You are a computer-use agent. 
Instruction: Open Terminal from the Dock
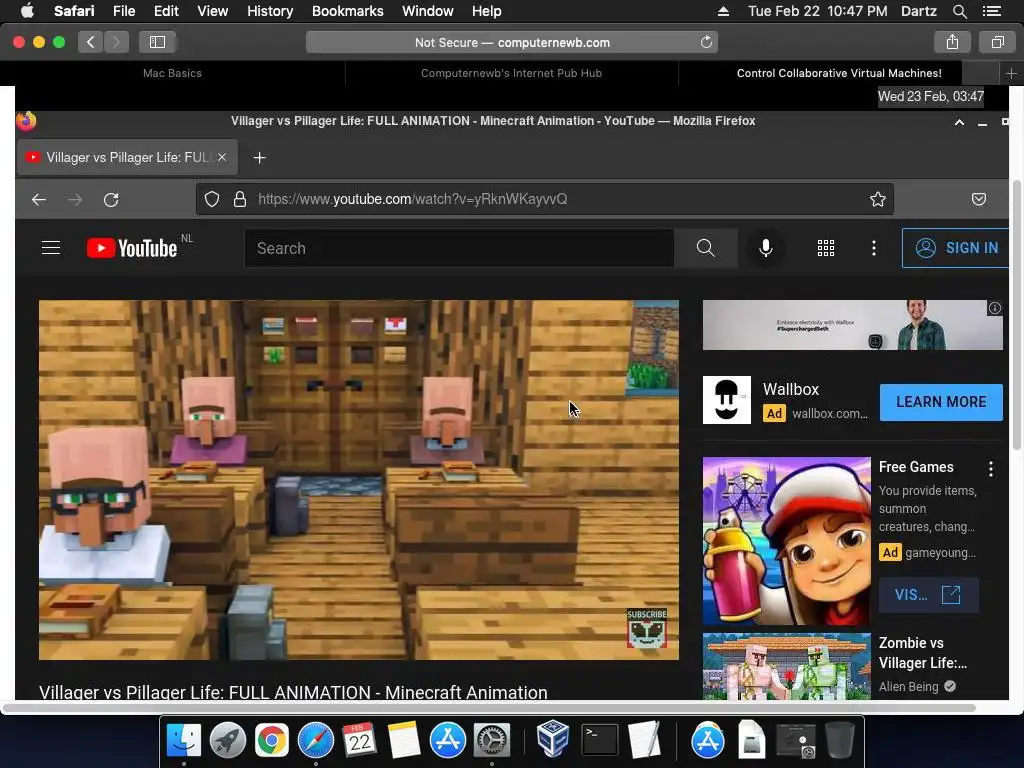pos(599,741)
